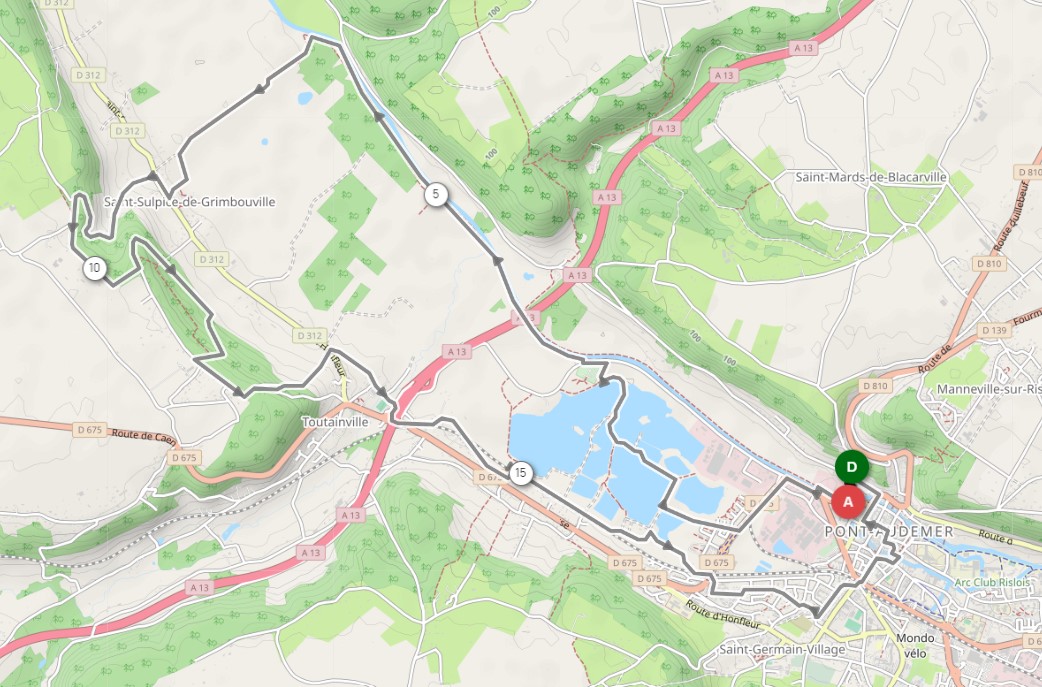The height and width of the screenshot is (687, 1042).
Task: Click the green D departure marker
Action: 851,467
